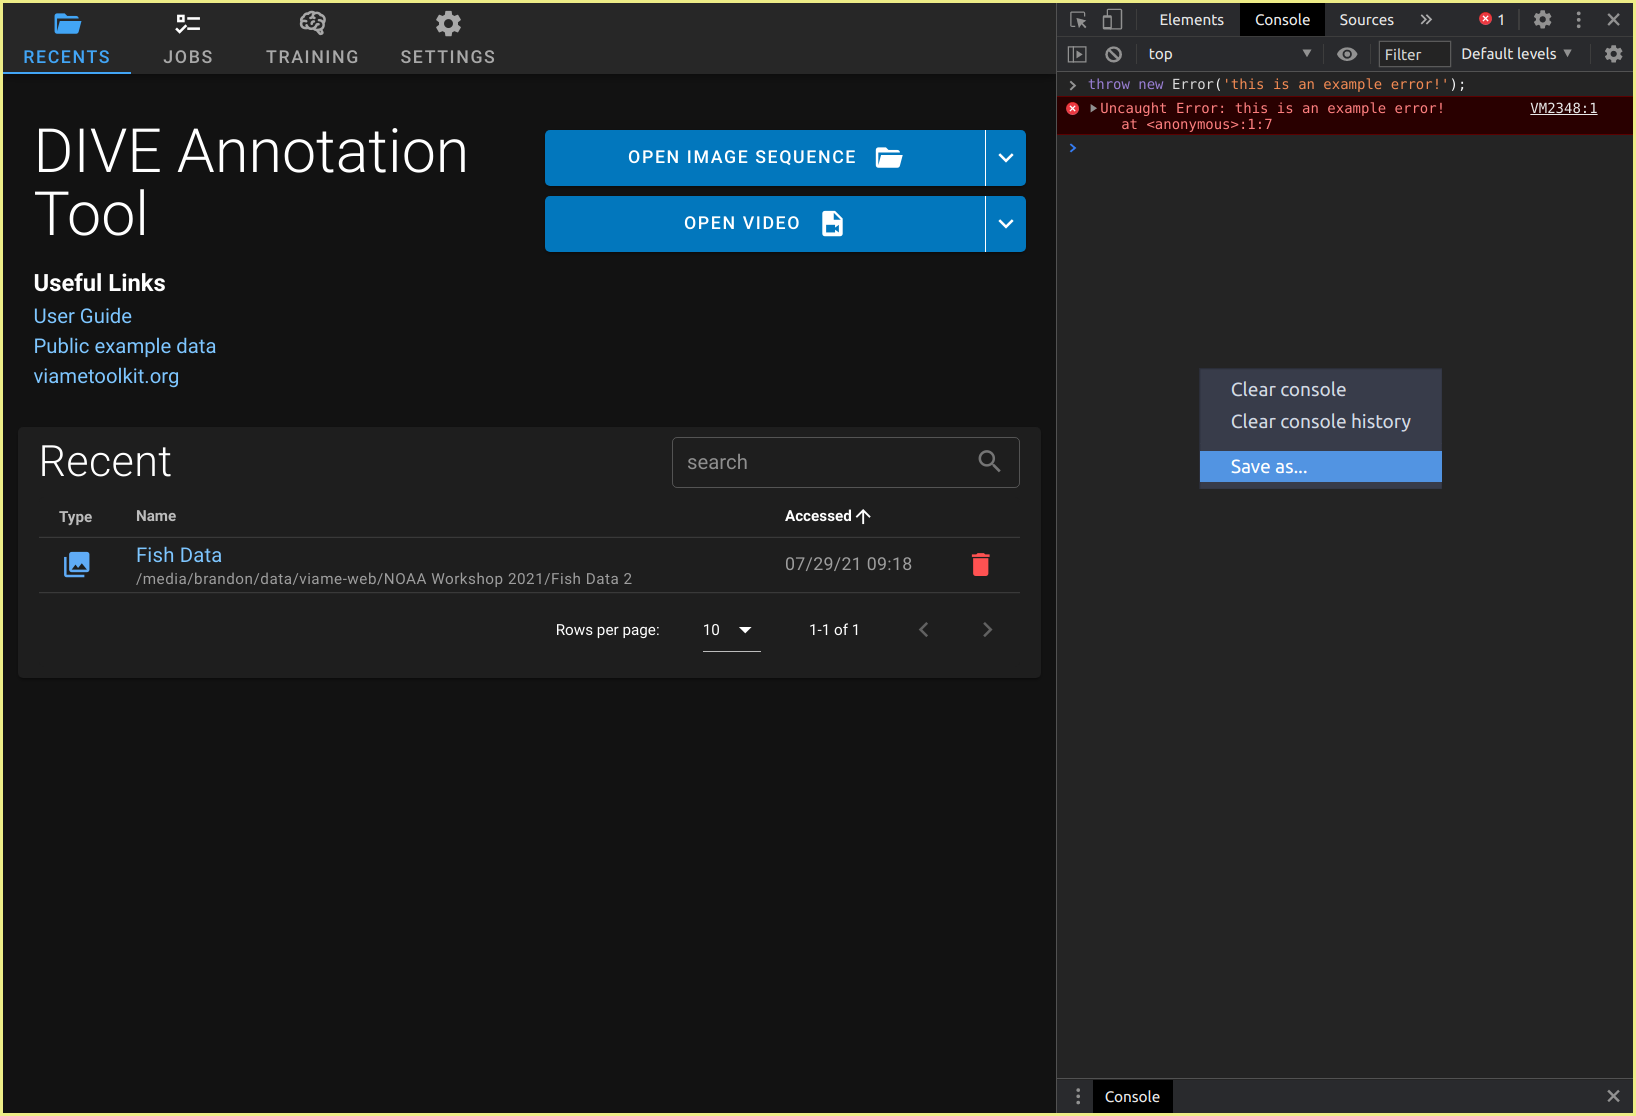Go to the Settings tab
Screen dimensions: 1636x1116
448,38
